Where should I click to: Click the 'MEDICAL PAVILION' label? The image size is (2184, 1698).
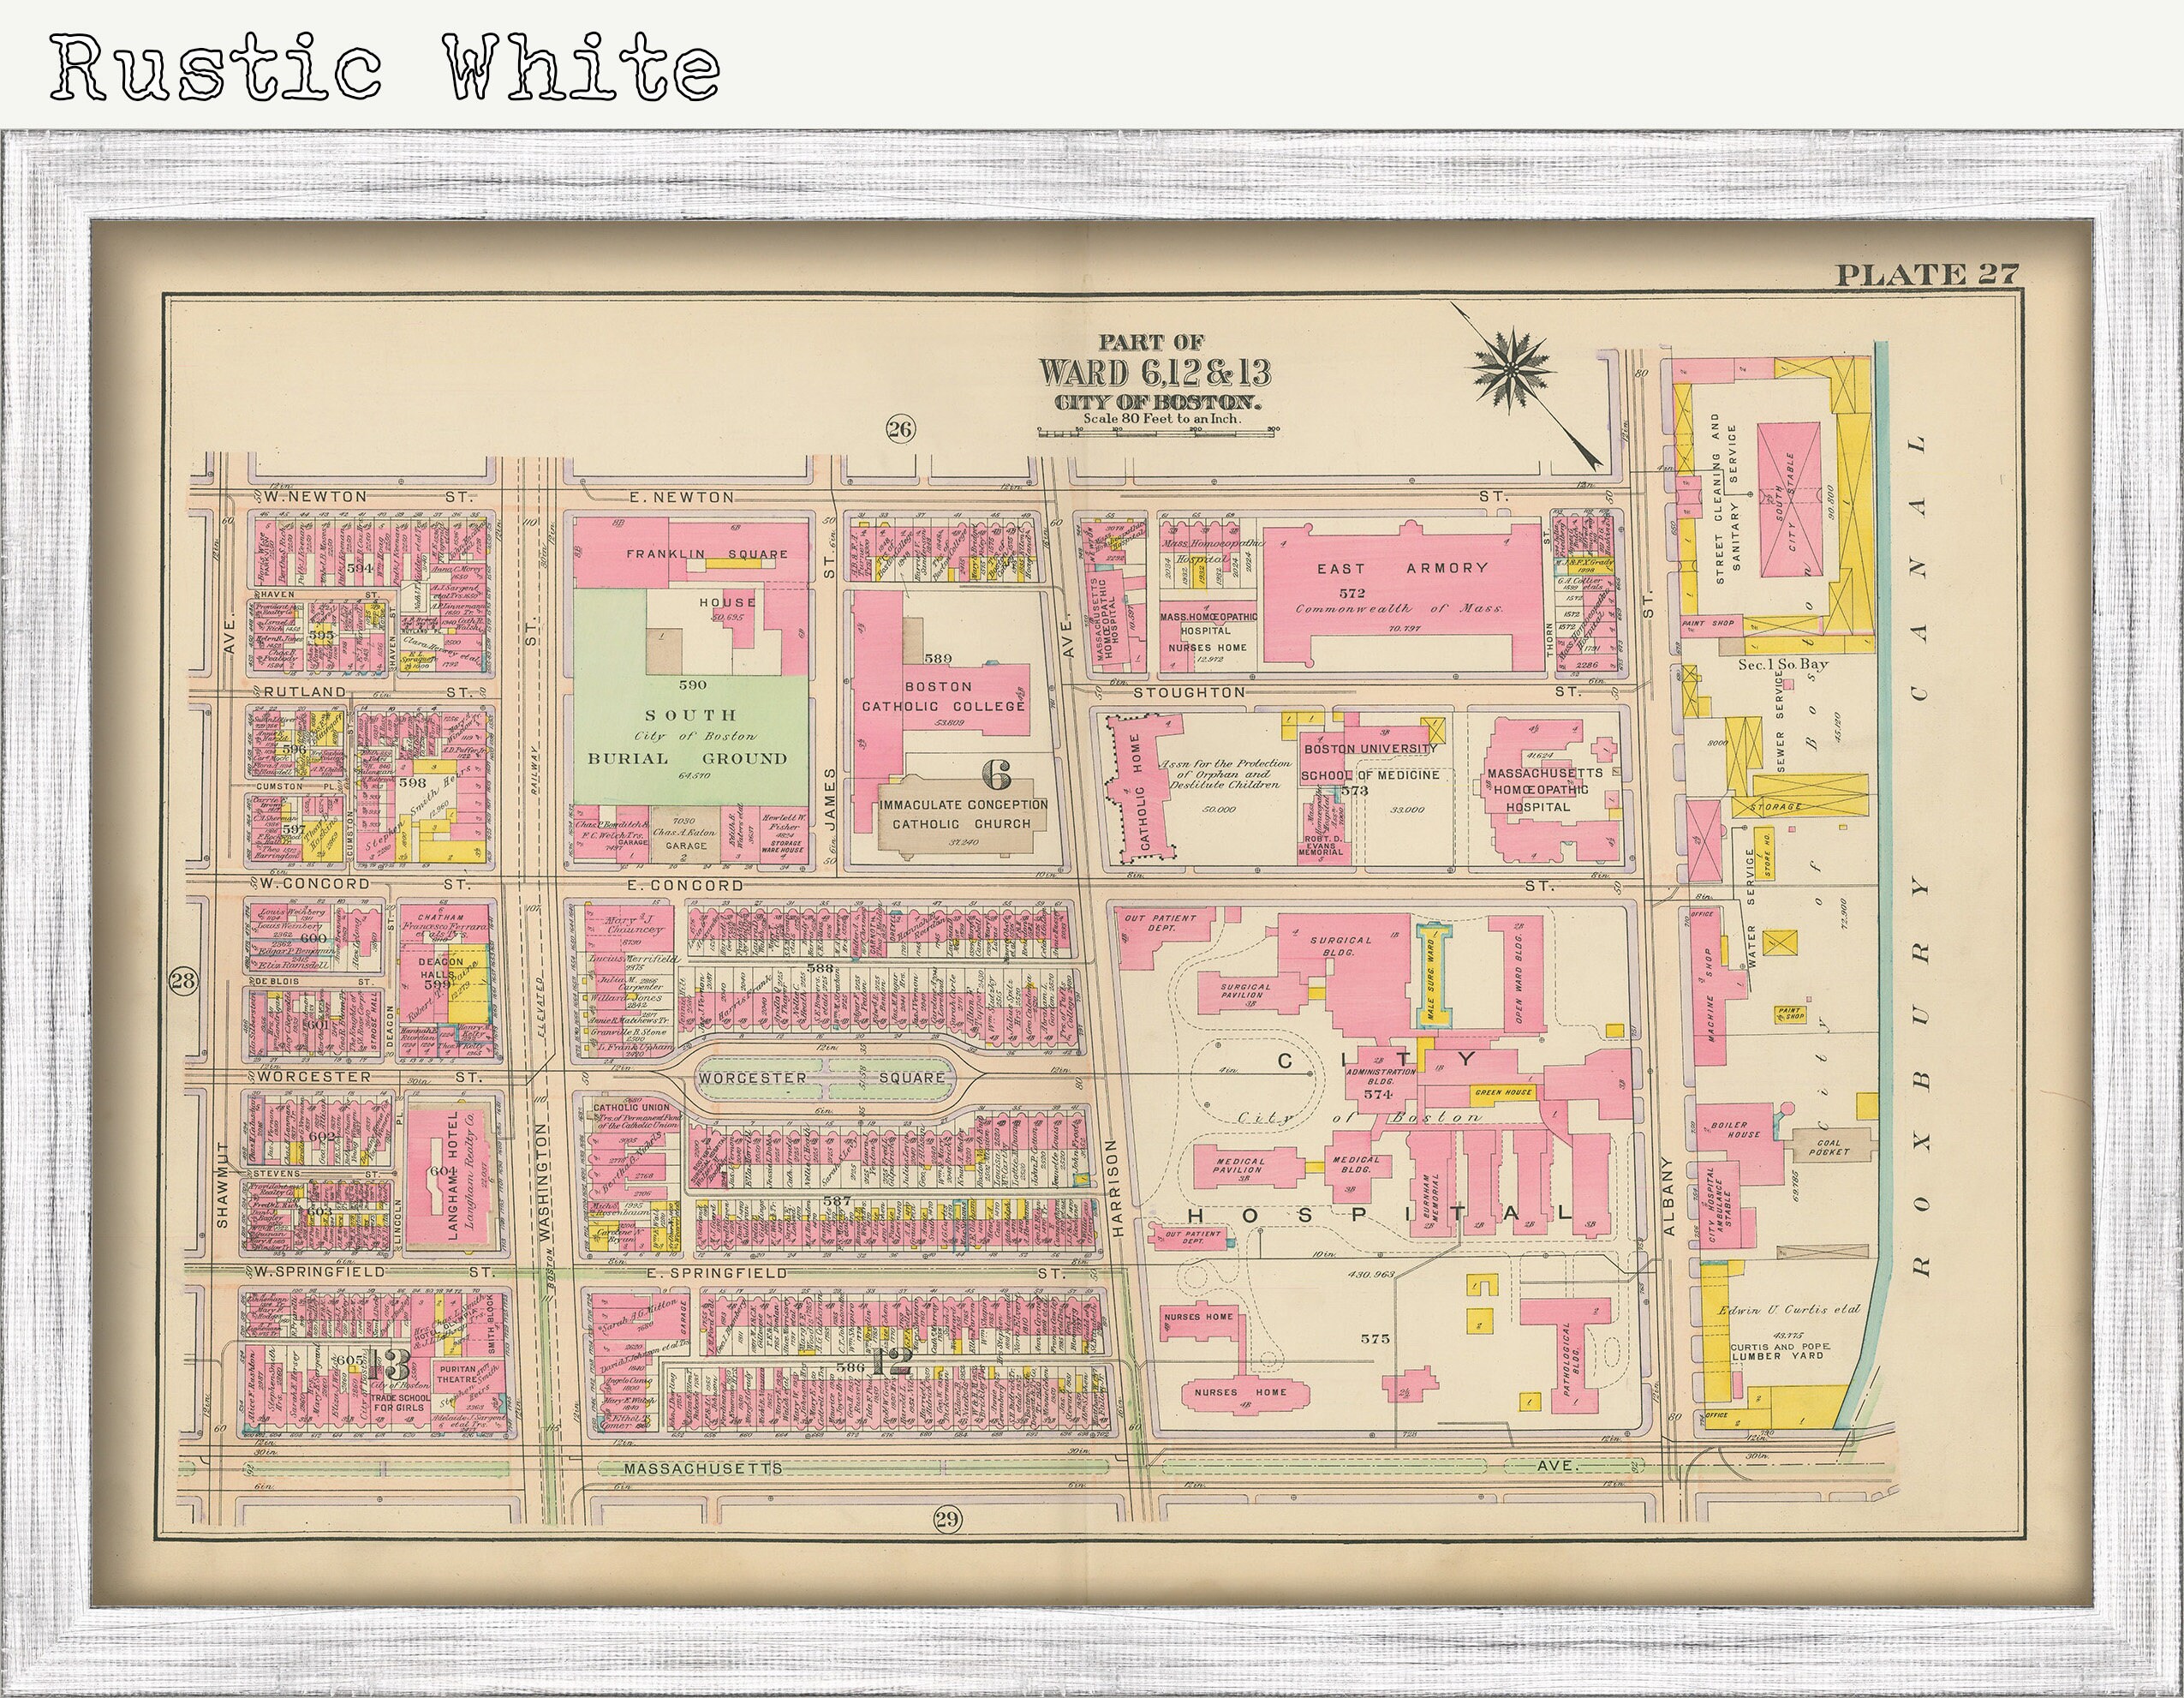[x=1239, y=1166]
